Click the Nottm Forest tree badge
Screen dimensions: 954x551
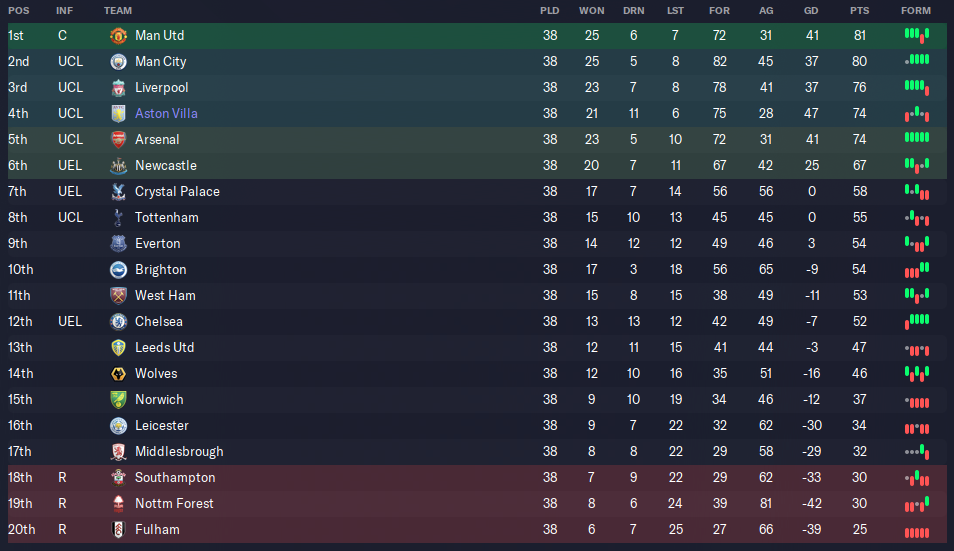(118, 504)
